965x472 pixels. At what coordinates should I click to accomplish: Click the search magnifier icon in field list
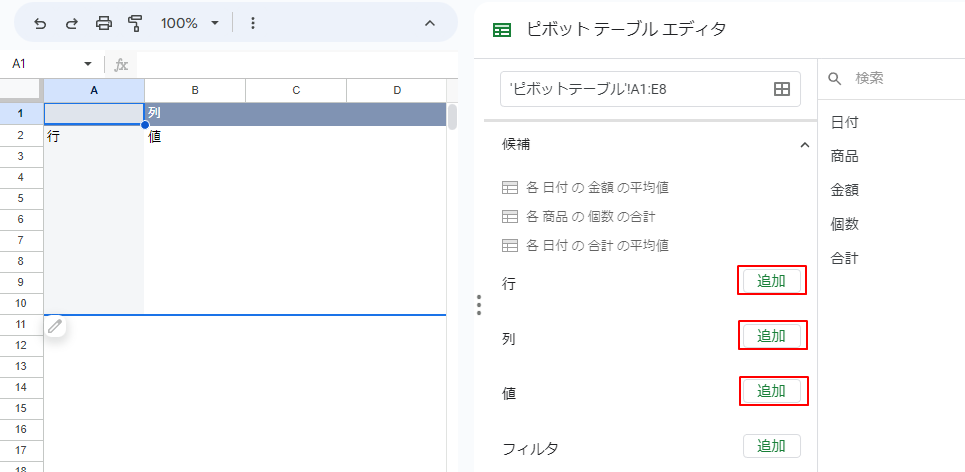click(836, 78)
